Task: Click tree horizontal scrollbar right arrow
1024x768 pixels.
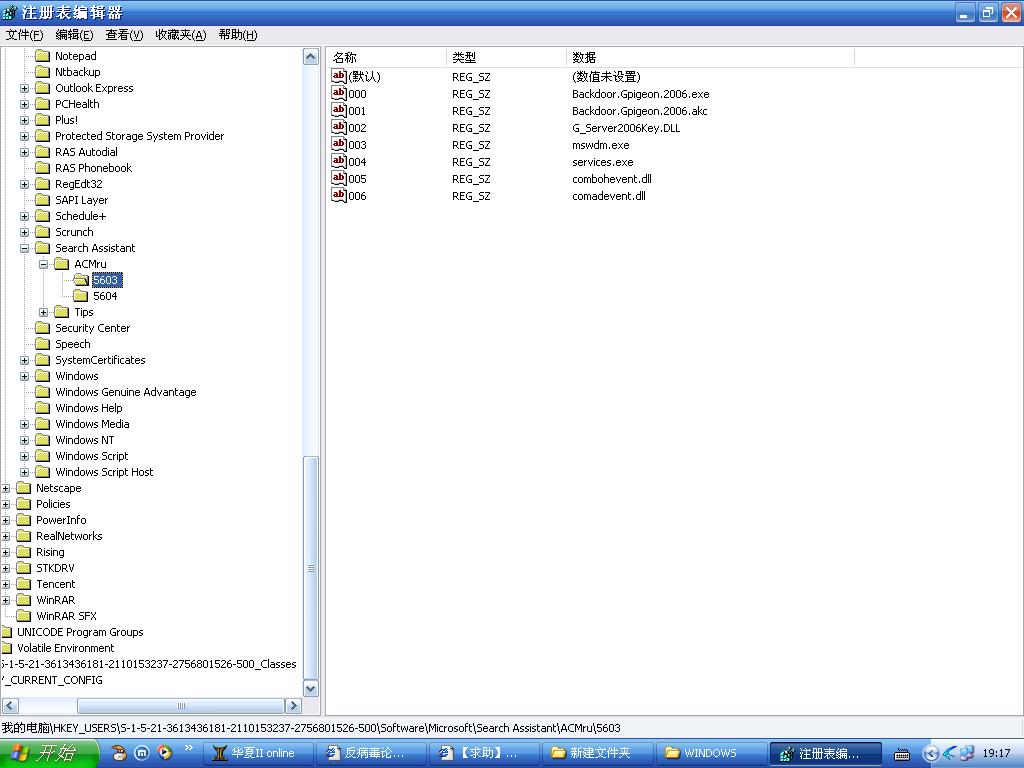Action: click(293, 706)
